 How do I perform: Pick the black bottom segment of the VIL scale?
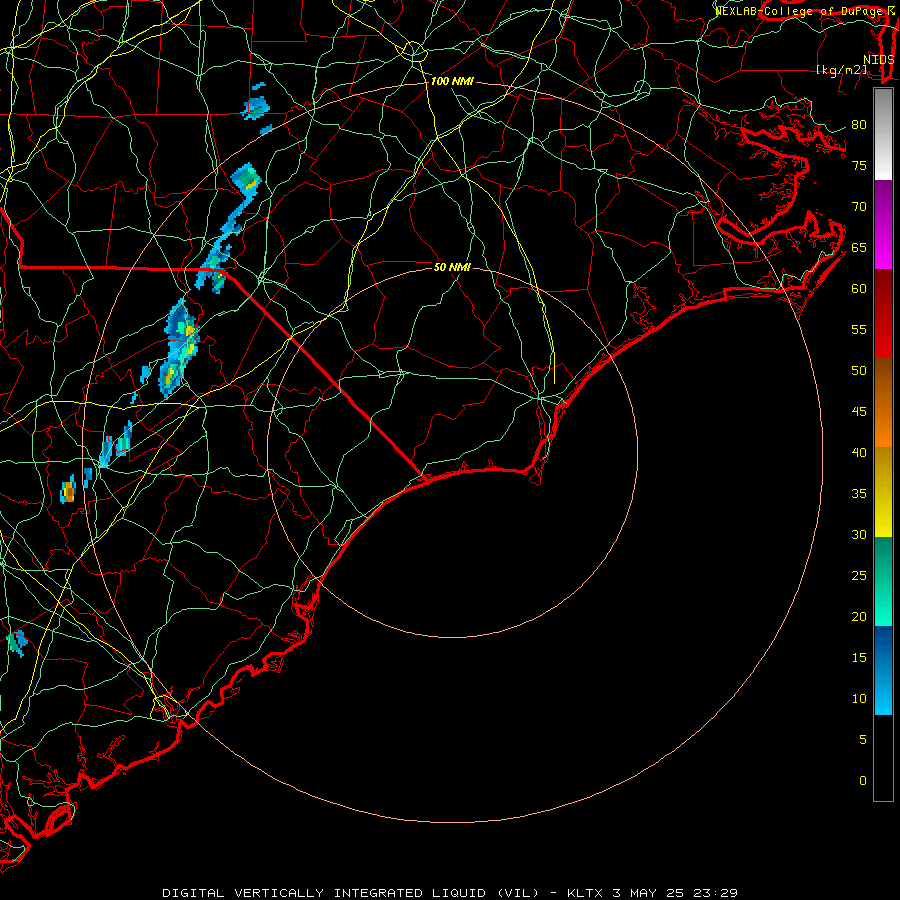click(x=883, y=757)
